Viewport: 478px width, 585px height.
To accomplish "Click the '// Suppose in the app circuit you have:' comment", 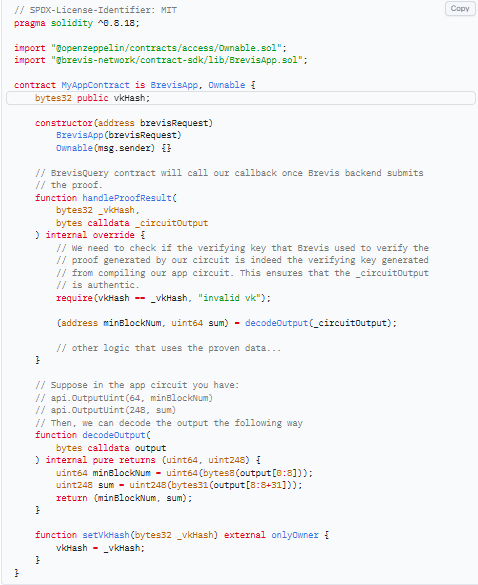I will click(137, 385).
